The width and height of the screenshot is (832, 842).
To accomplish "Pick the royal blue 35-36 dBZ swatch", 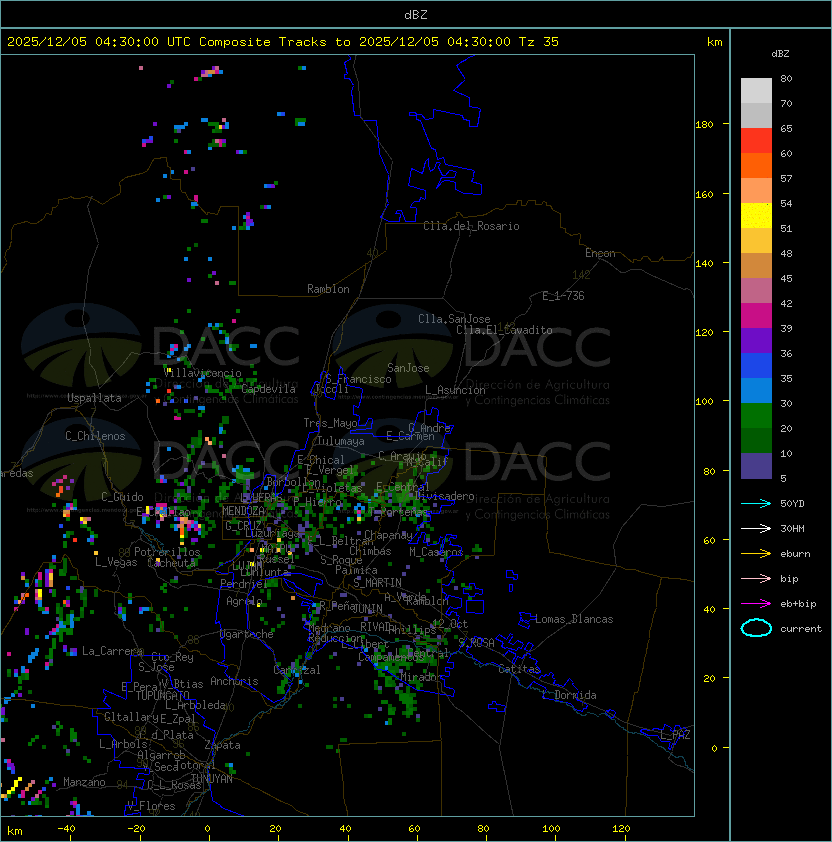I will pos(756,365).
